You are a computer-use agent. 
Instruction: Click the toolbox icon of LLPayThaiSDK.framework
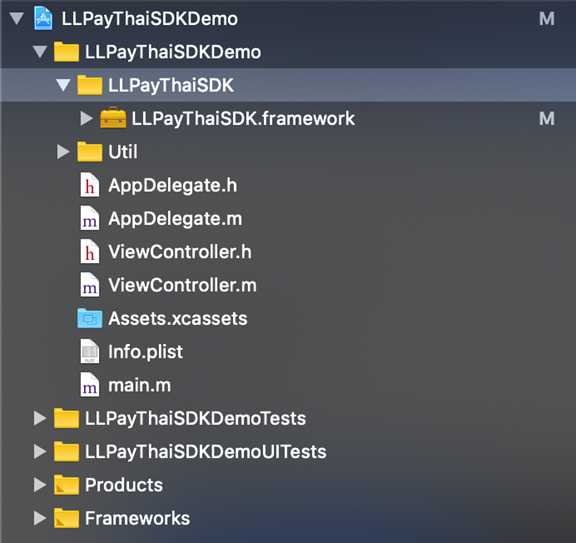pos(113,118)
